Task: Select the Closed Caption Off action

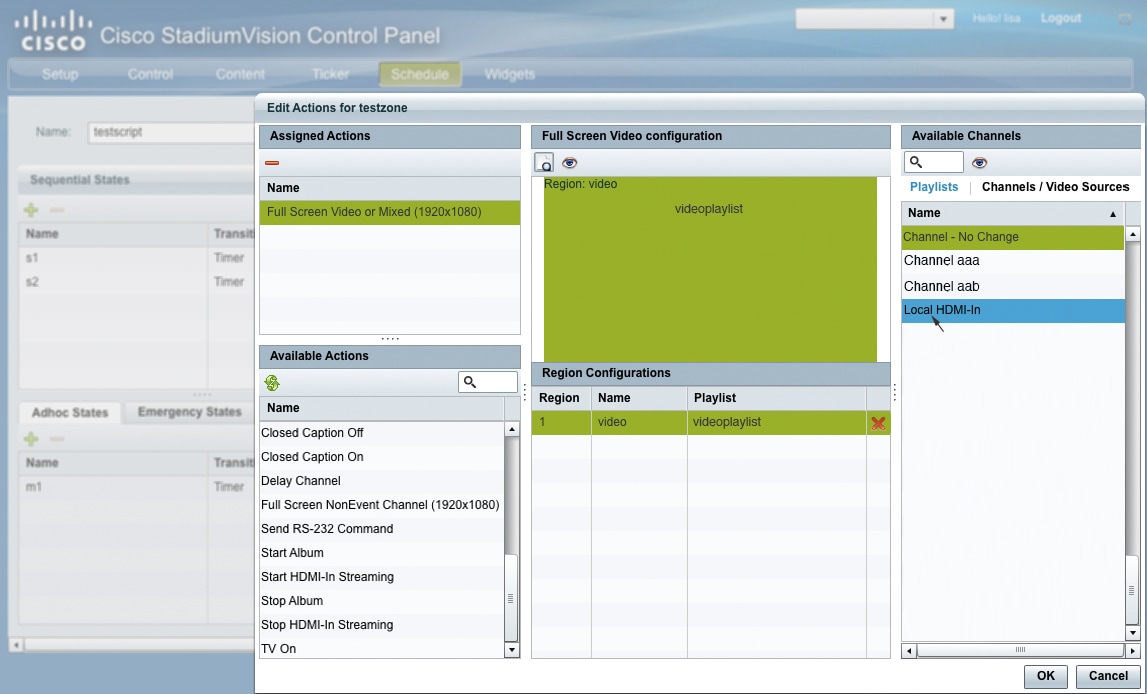Action: [x=382, y=433]
